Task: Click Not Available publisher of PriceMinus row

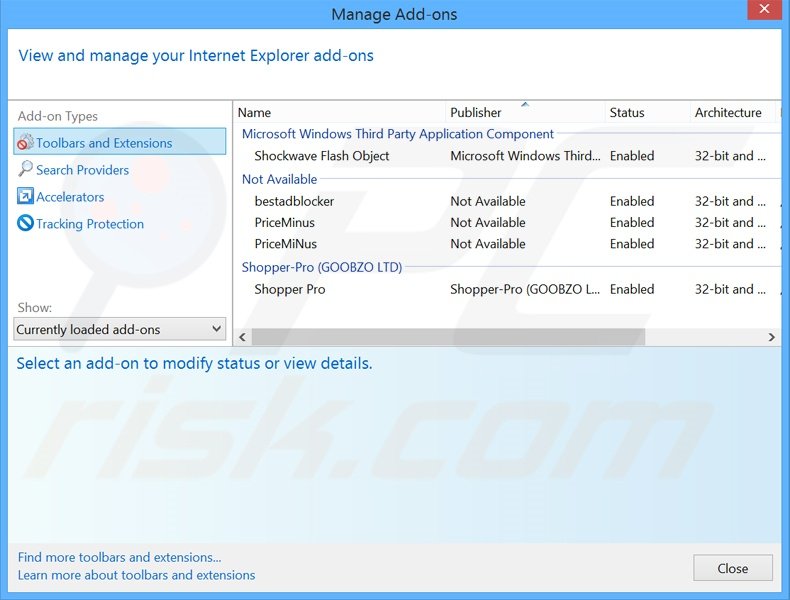Action: [488, 223]
